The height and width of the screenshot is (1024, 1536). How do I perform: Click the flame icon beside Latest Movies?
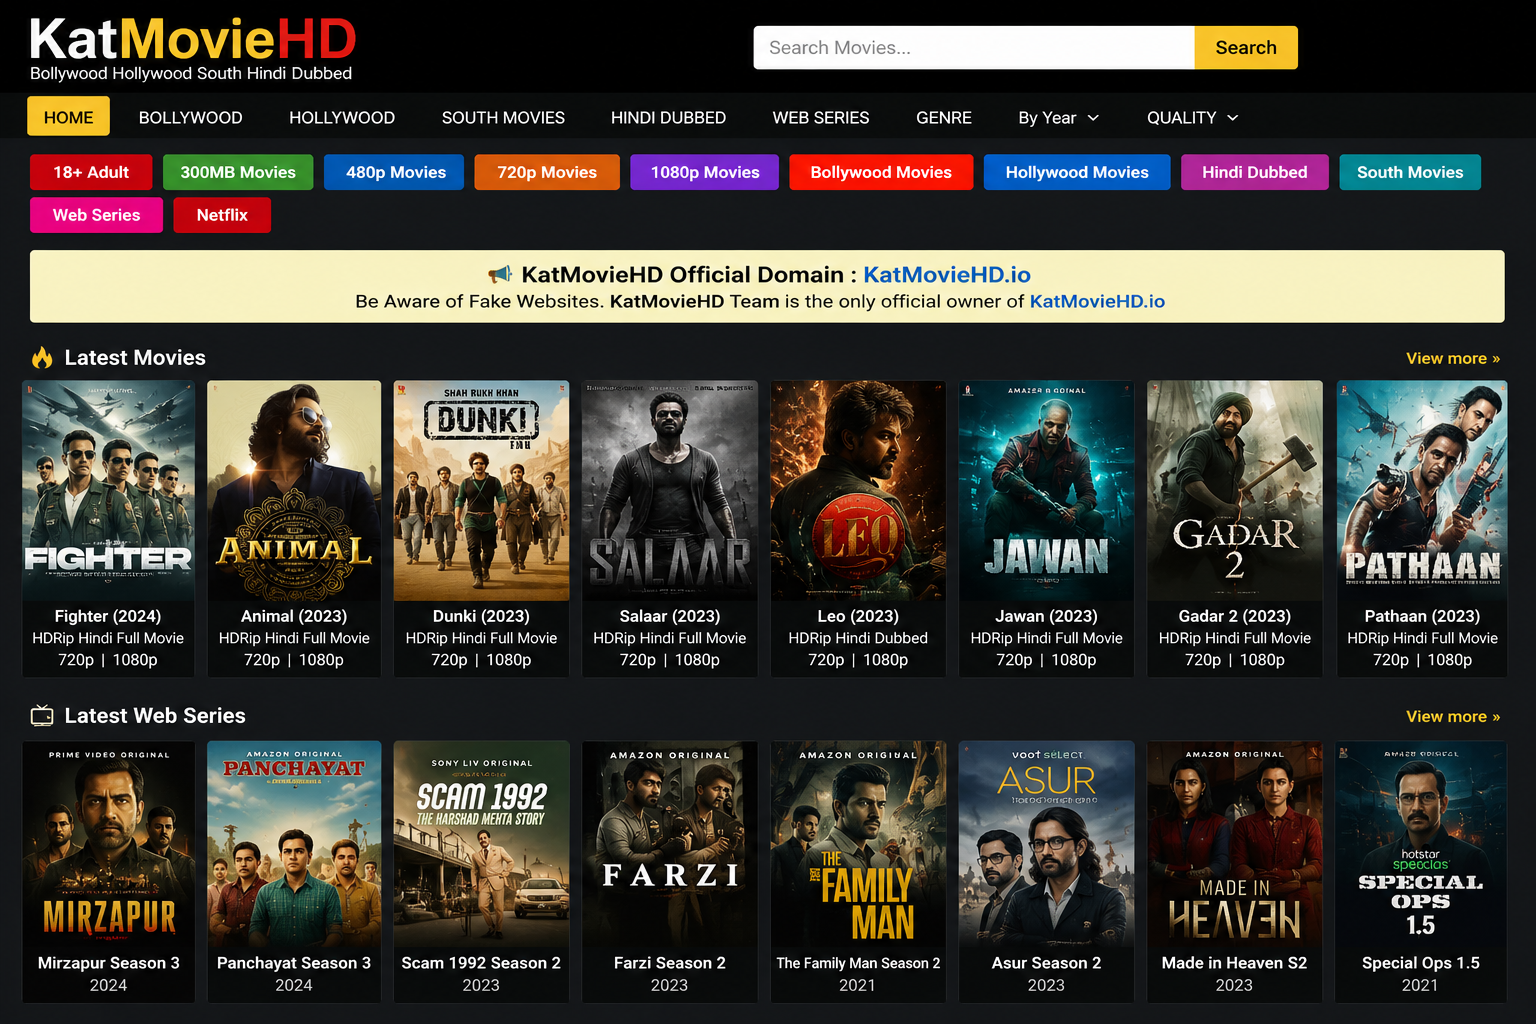pyautogui.click(x=42, y=358)
